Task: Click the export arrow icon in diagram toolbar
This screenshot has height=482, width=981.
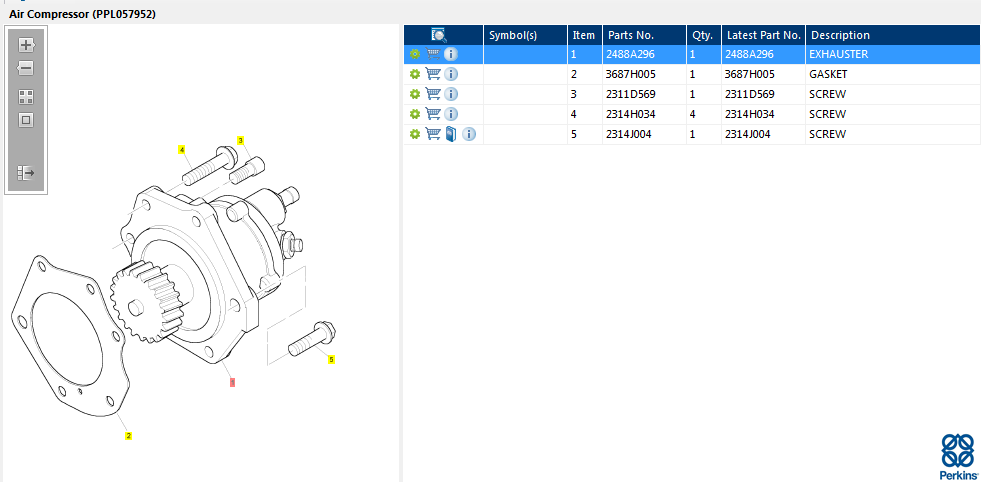Action: pyautogui.click(x=26, y=173)
